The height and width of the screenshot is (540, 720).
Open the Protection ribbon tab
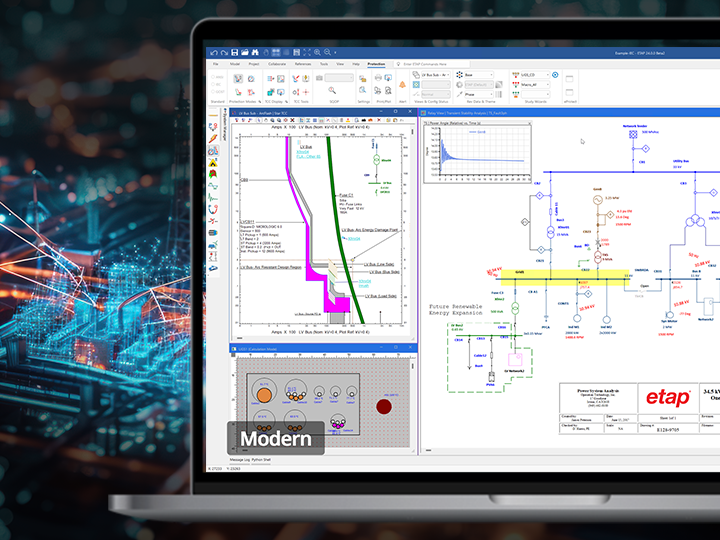pyautogui.click(x=376, y=63)
